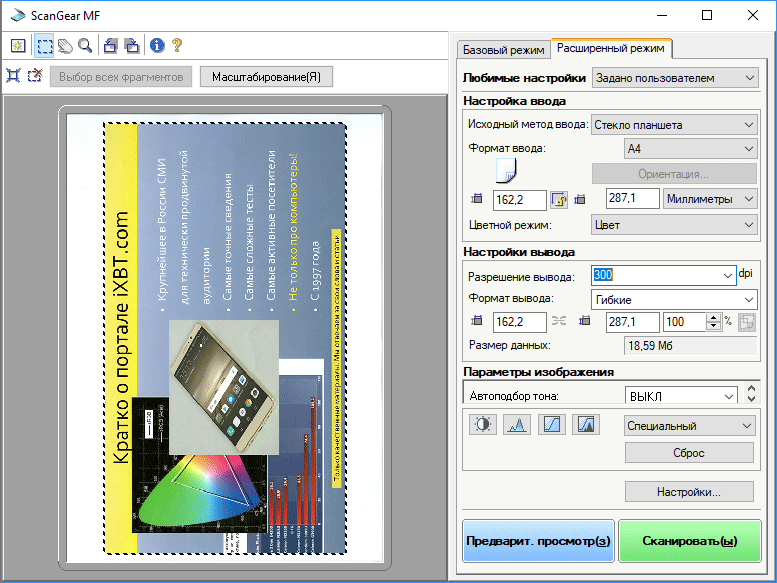Rotate the preview image left
The image size is (777, 583).
point(110,45)
